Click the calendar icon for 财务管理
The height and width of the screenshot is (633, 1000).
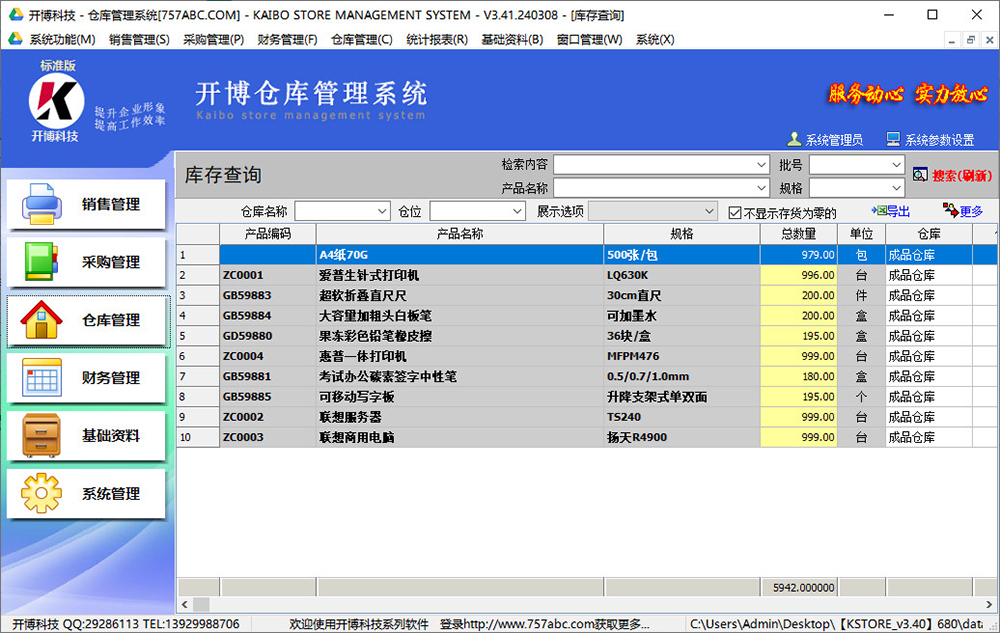tap(41, 377)
